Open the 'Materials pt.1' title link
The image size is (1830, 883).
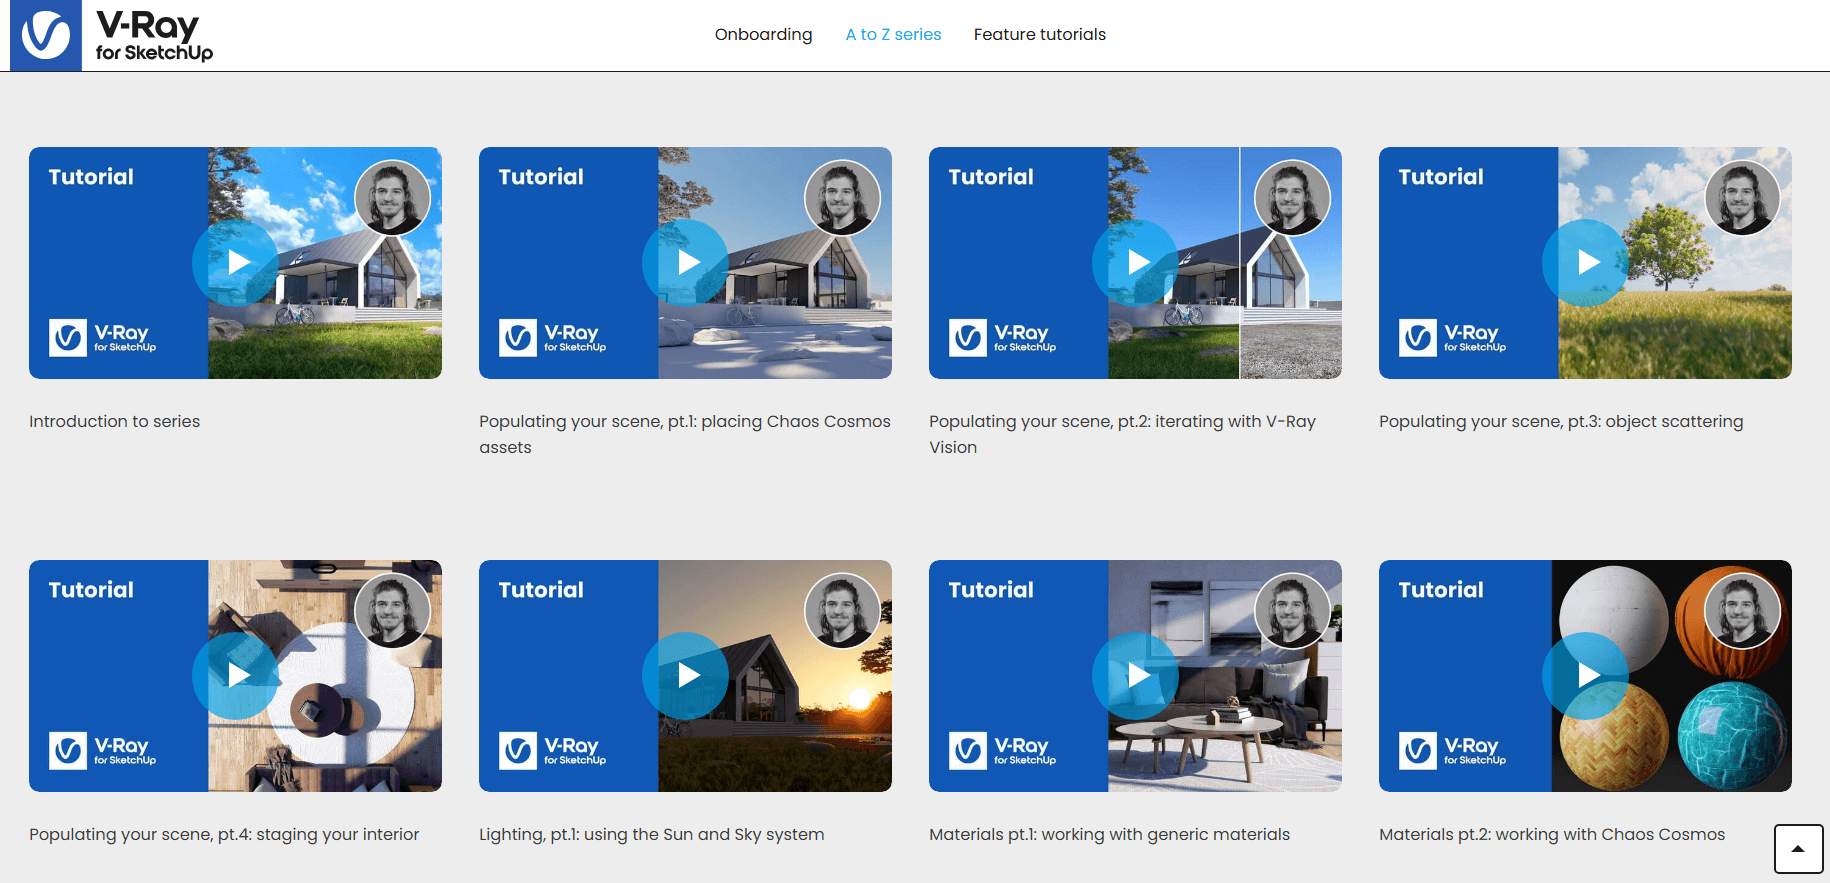(x=1109, y=835)
